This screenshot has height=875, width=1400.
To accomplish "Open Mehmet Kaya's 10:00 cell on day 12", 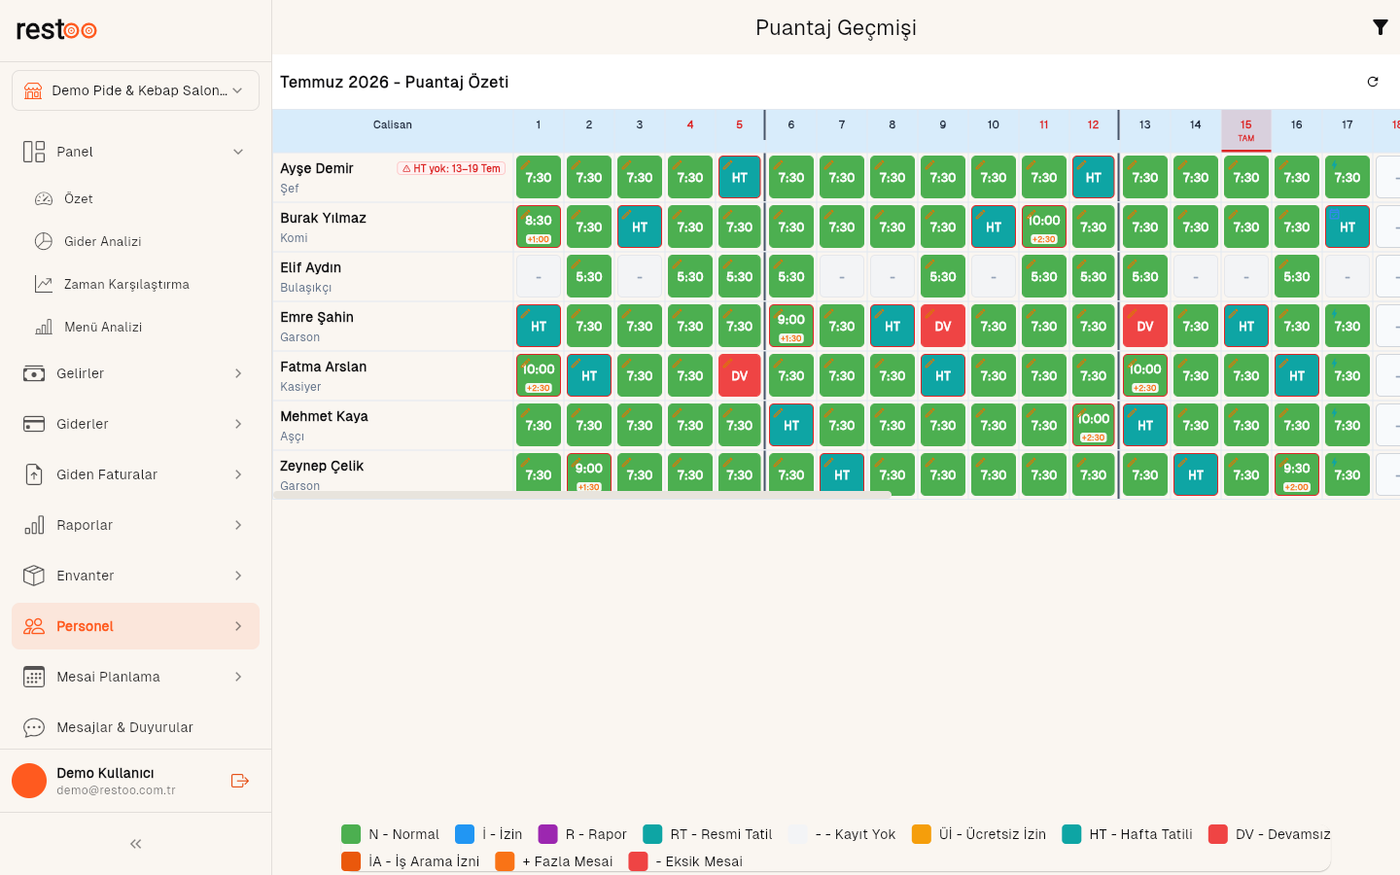I will [x=1093, y=426].
